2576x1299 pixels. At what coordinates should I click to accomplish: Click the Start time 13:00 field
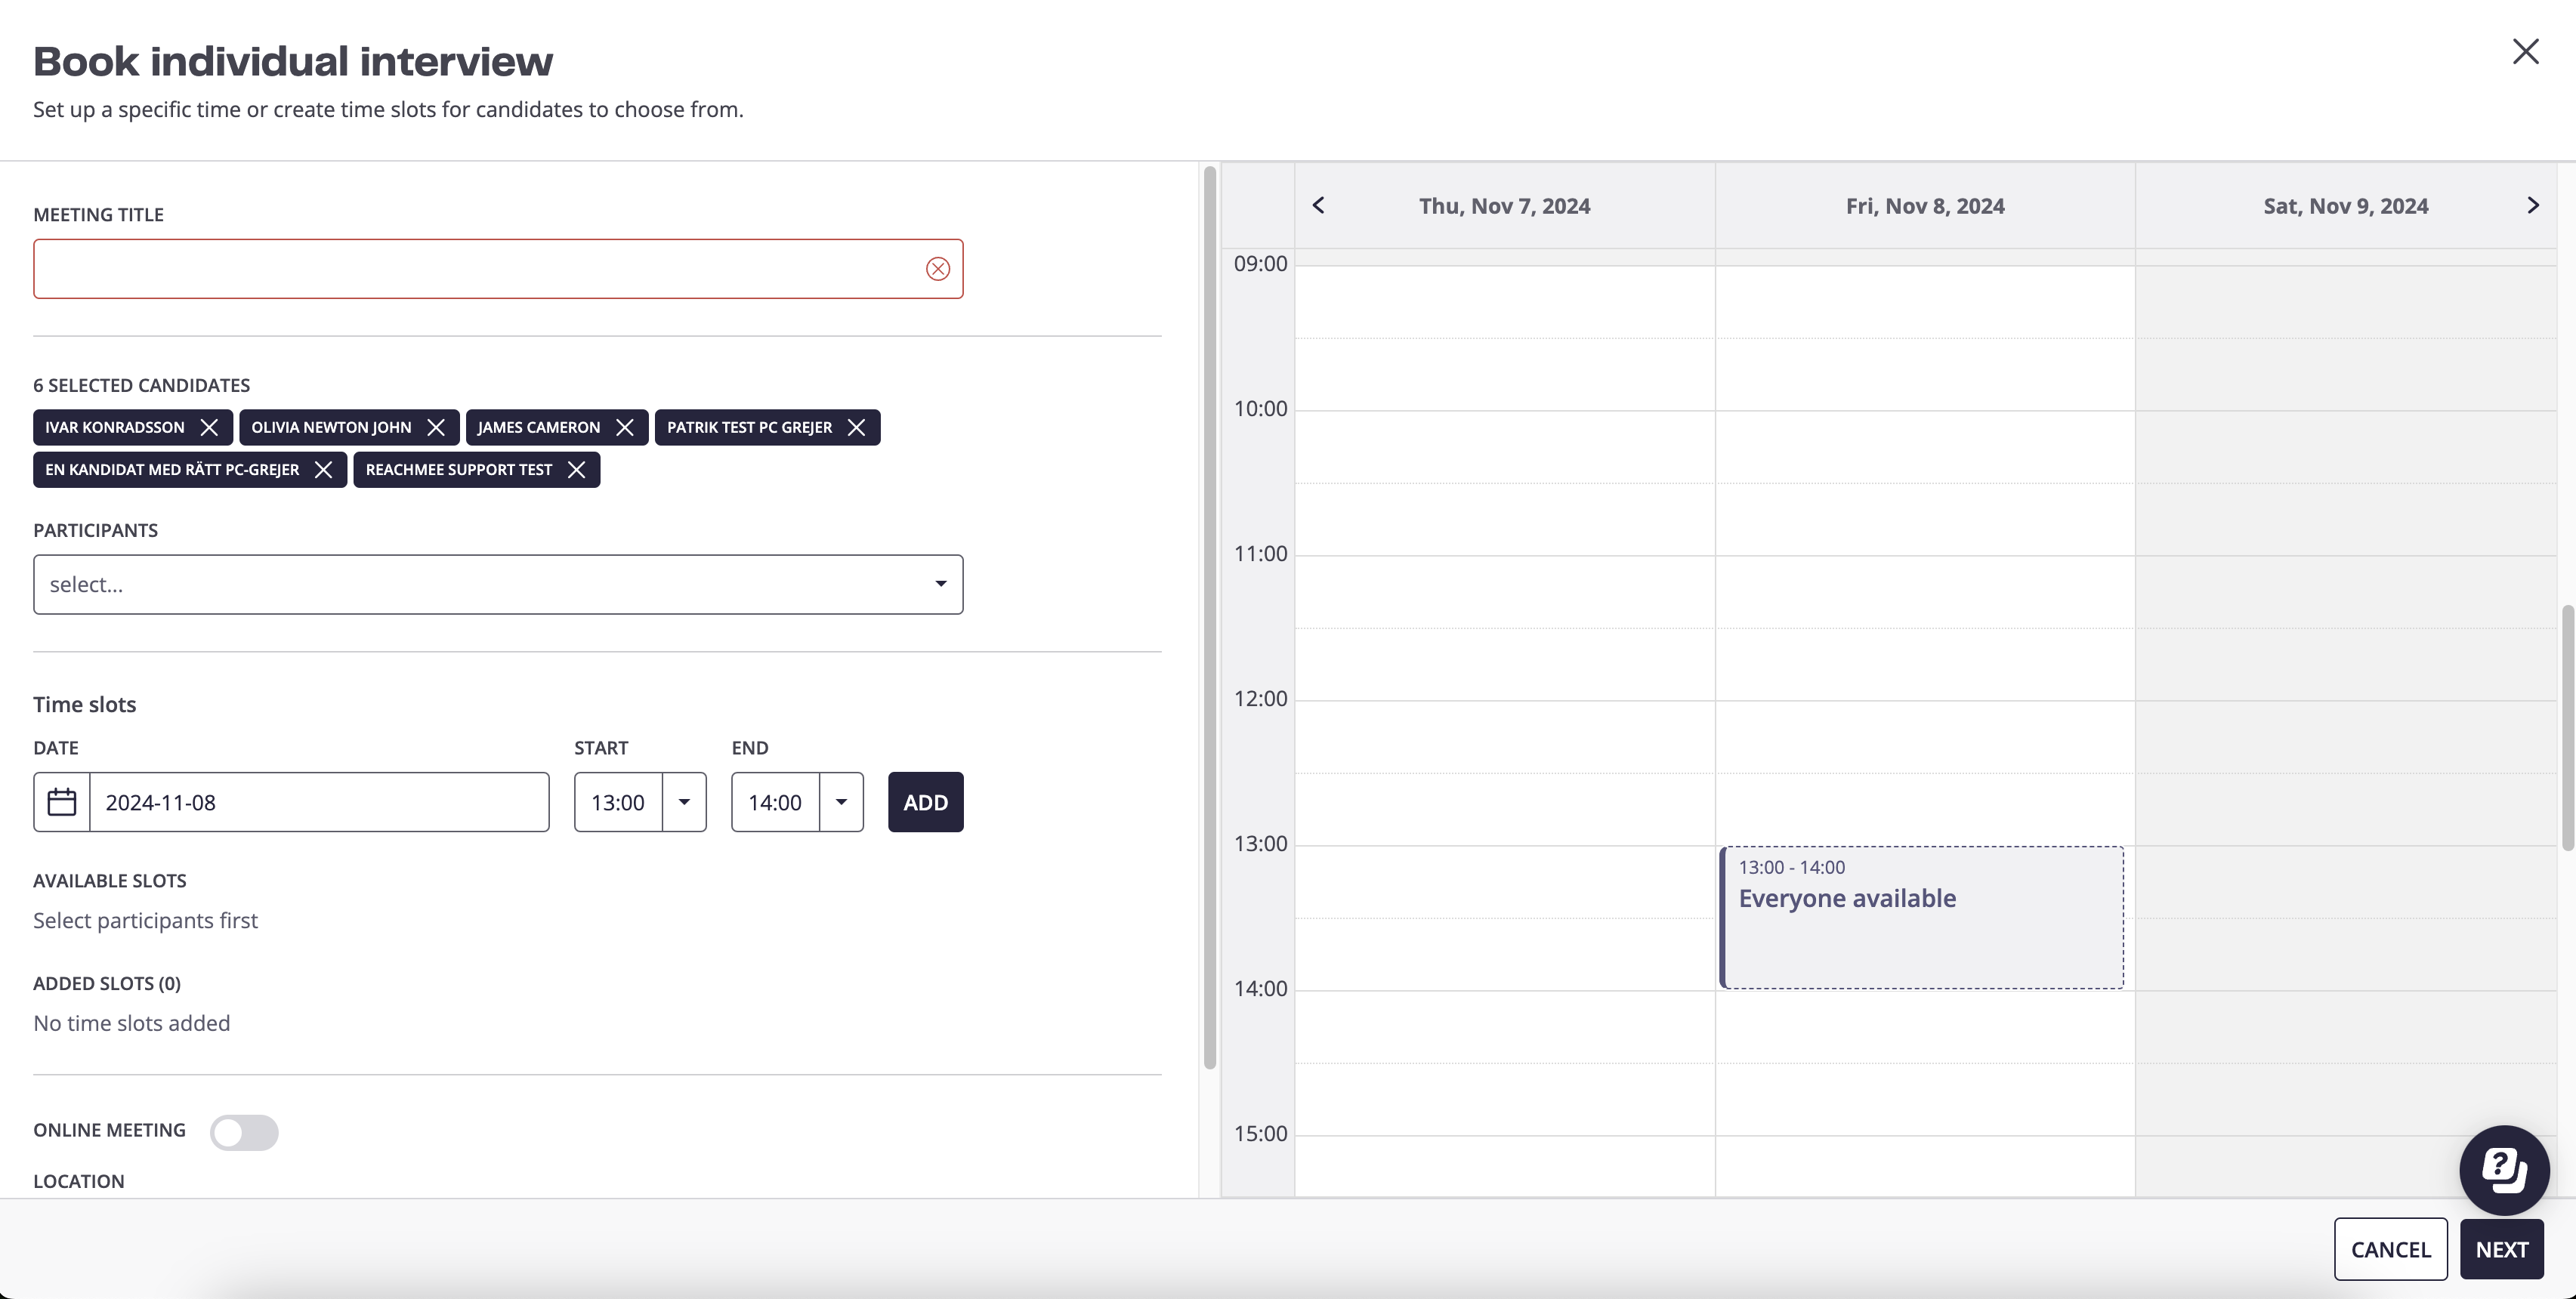[618, 802]
